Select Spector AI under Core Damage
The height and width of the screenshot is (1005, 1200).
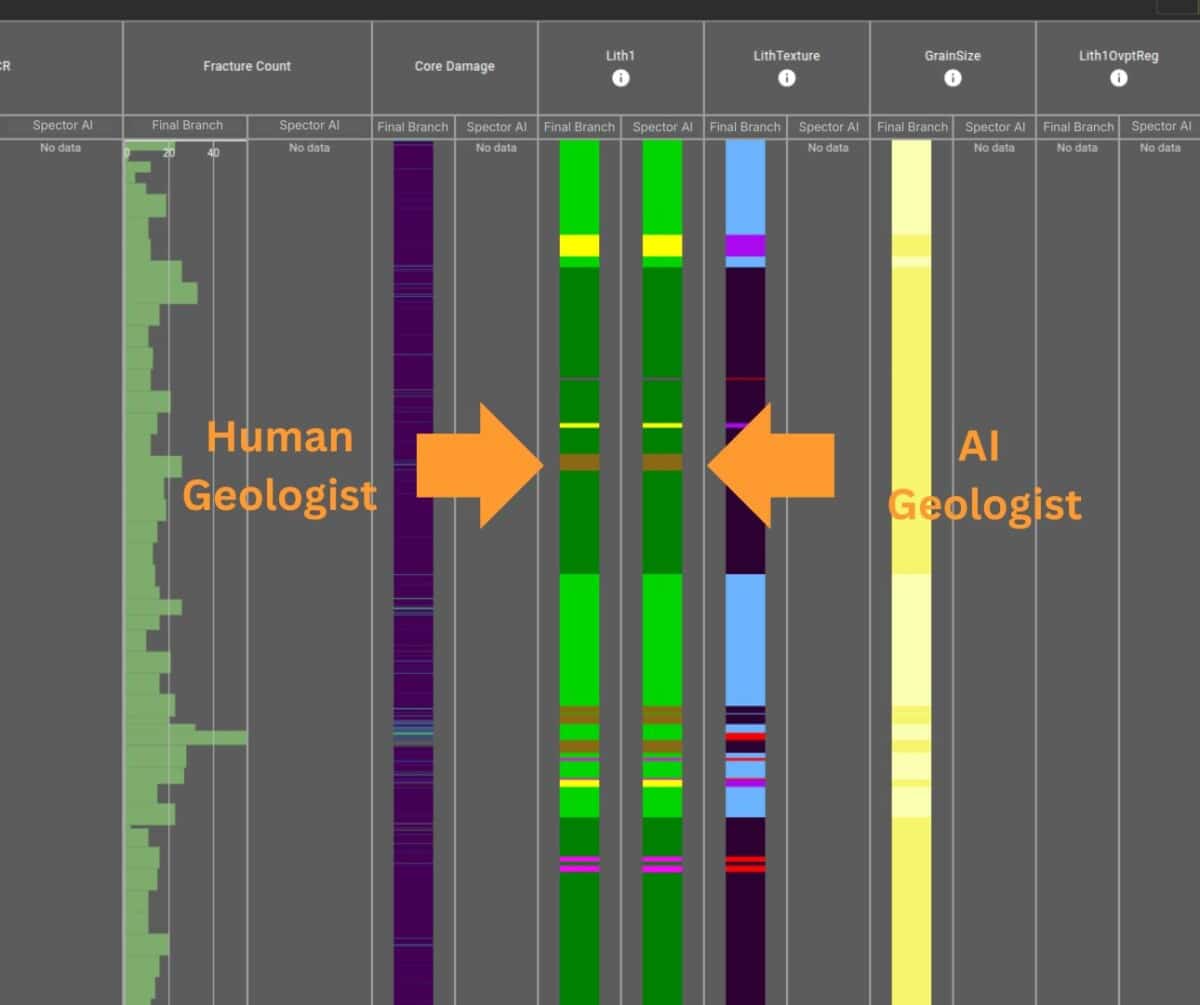point(496,127)
